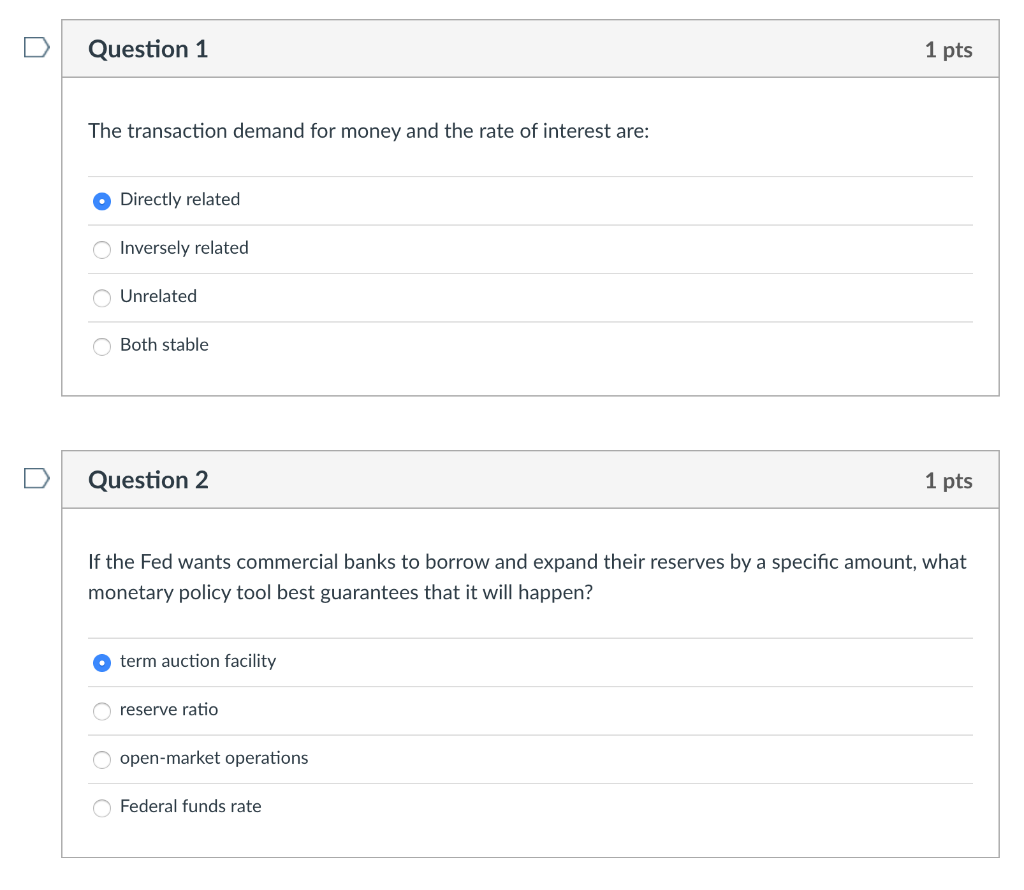Image resolution: width=1024 pixels, height=890 pixels.
Task: Click the 'Directly related' answer text
Action: click(179, 199)
